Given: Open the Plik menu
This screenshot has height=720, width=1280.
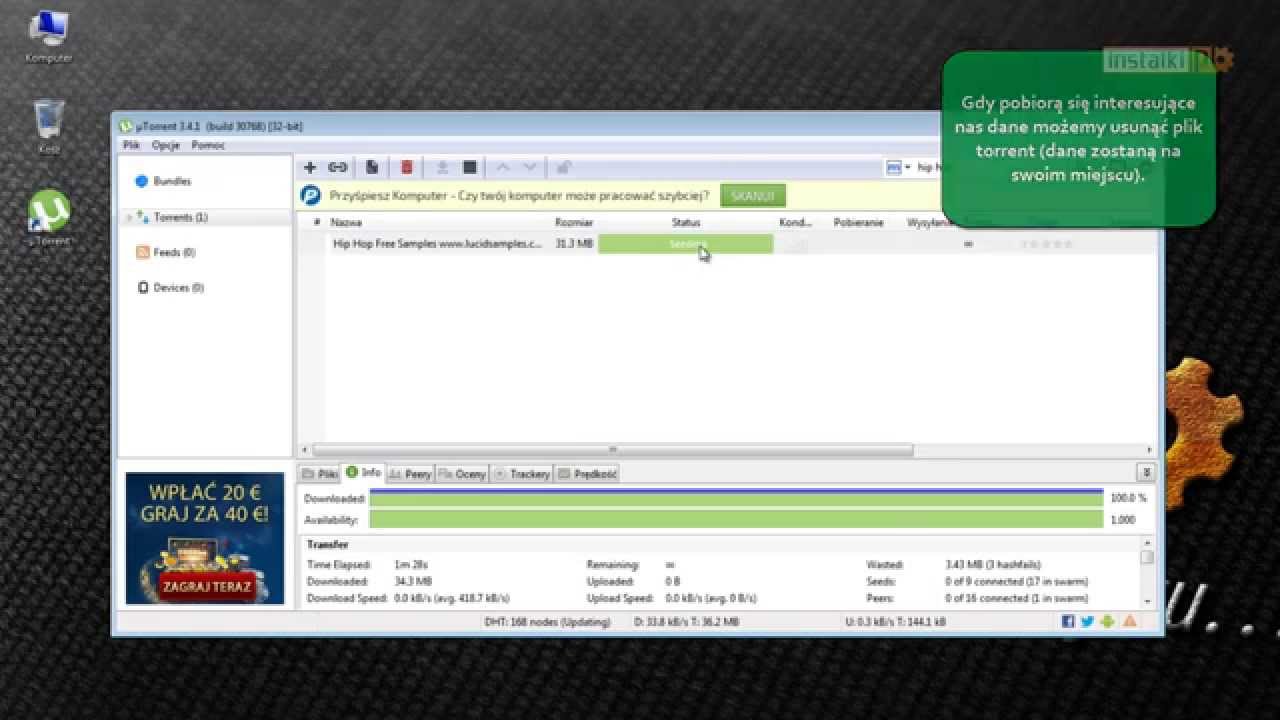Looking at the screenshot, I should point(131,145).
